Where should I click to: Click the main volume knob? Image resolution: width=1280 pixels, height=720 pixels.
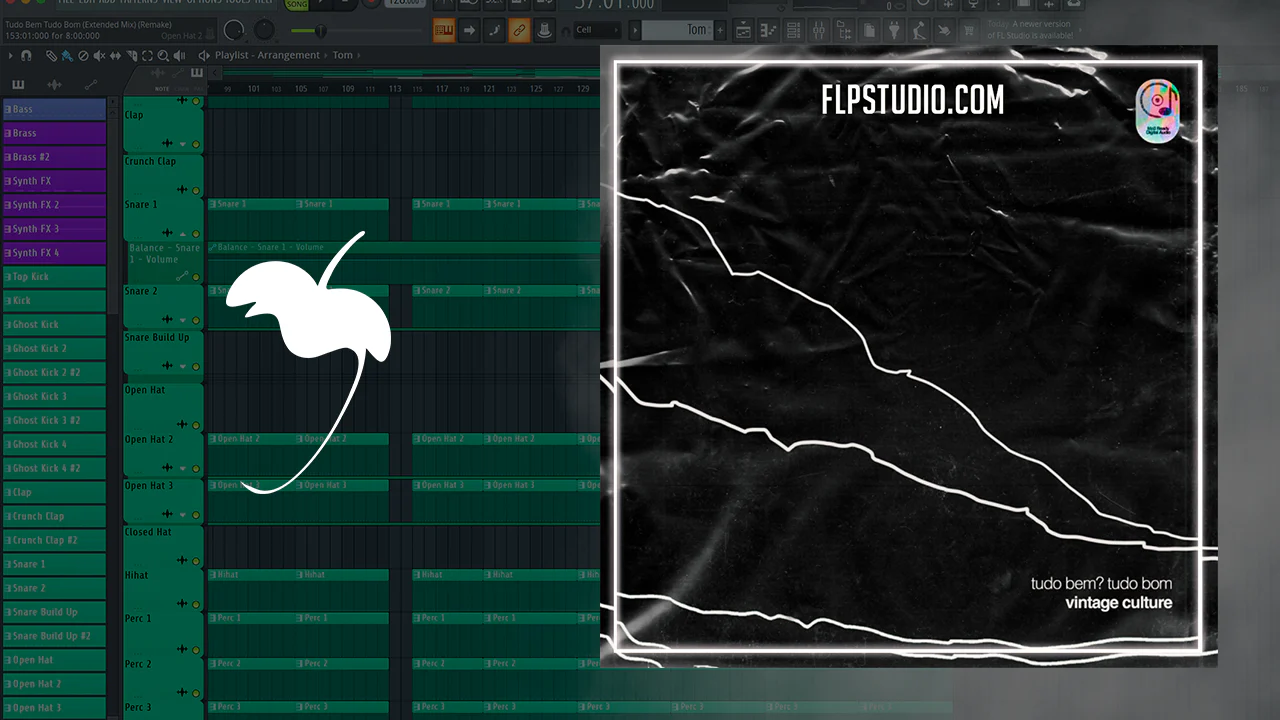tap(233, 31)
